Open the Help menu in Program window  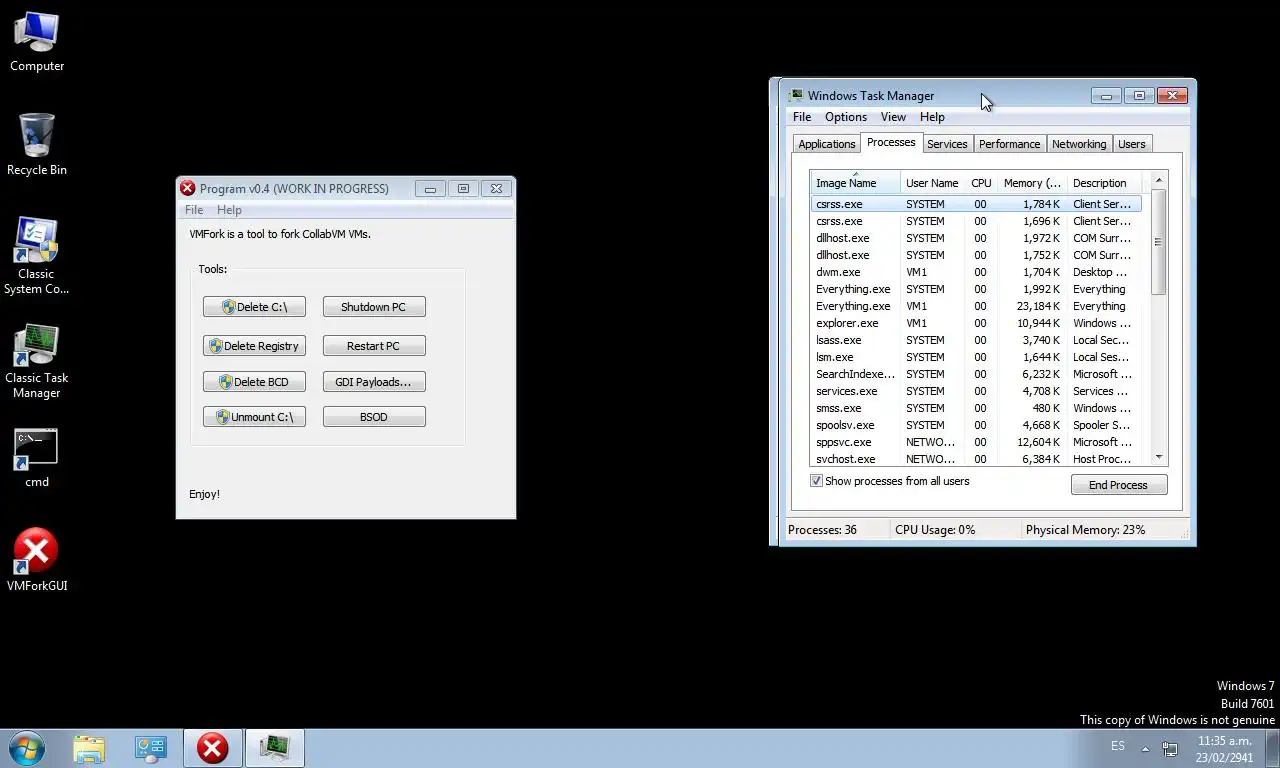pyautogui.click(x=229, y=210)
